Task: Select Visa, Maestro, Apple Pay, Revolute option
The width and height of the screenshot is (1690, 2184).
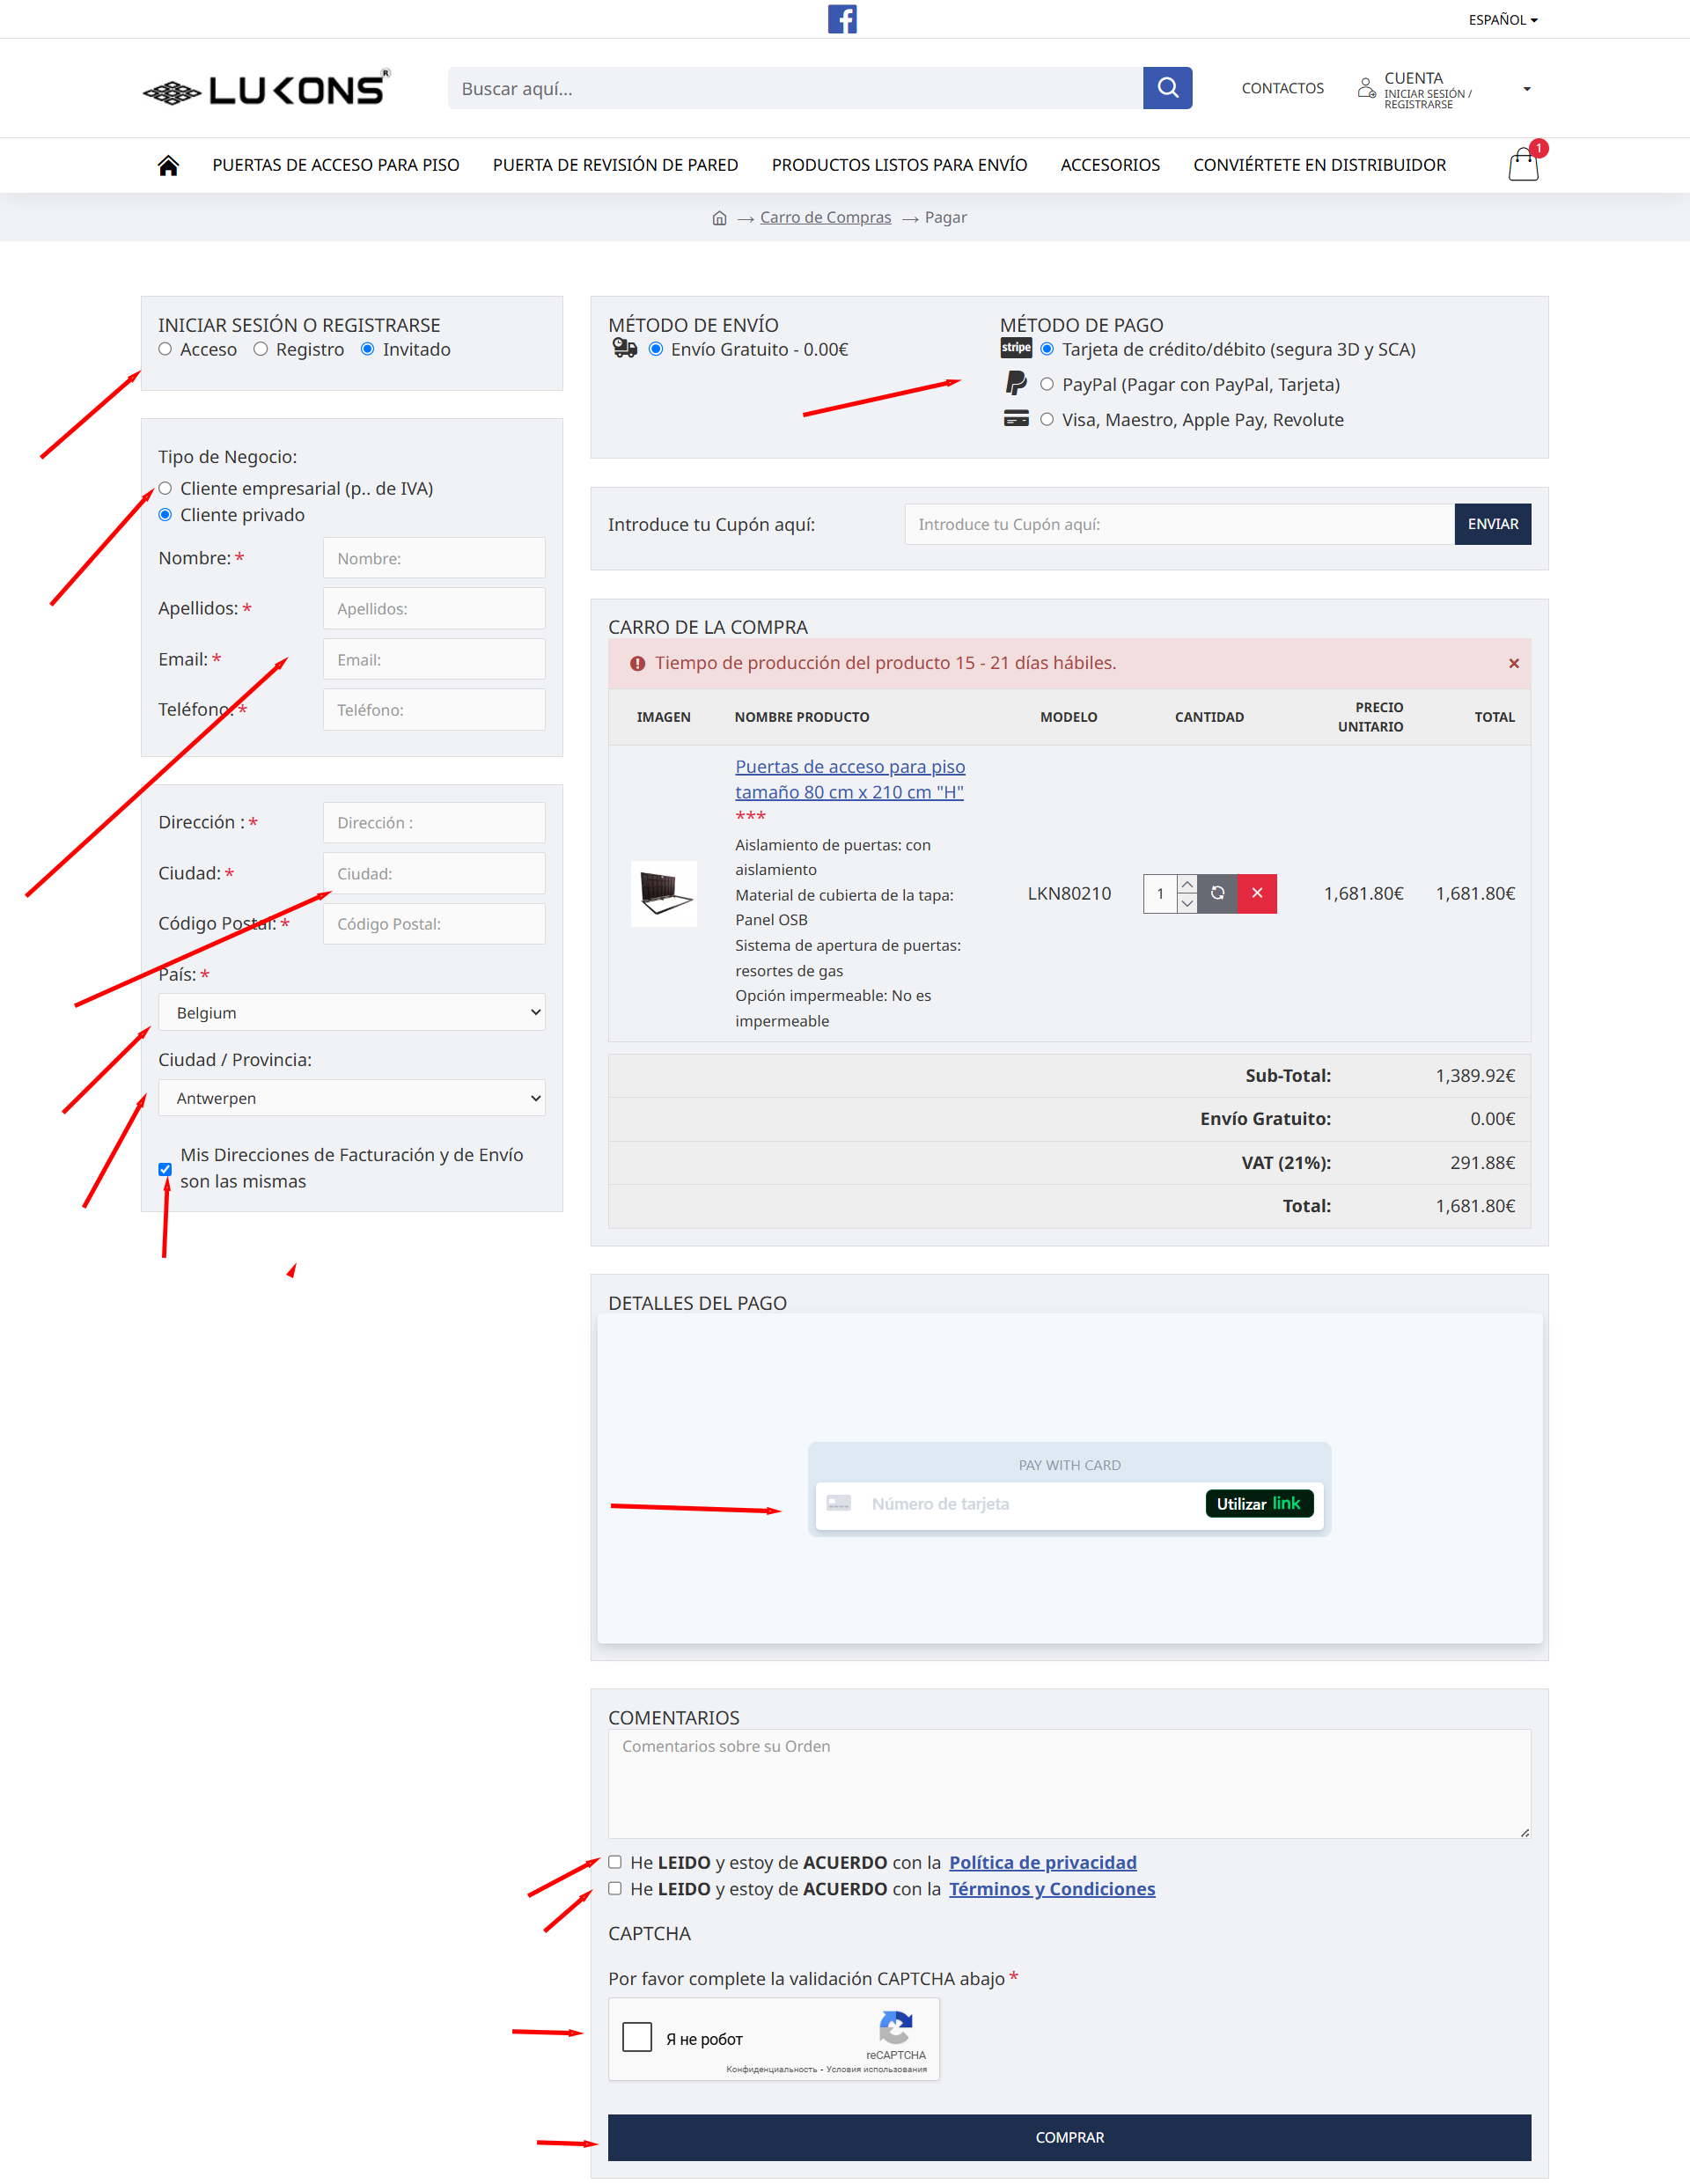Action: tap(1047, 420)
